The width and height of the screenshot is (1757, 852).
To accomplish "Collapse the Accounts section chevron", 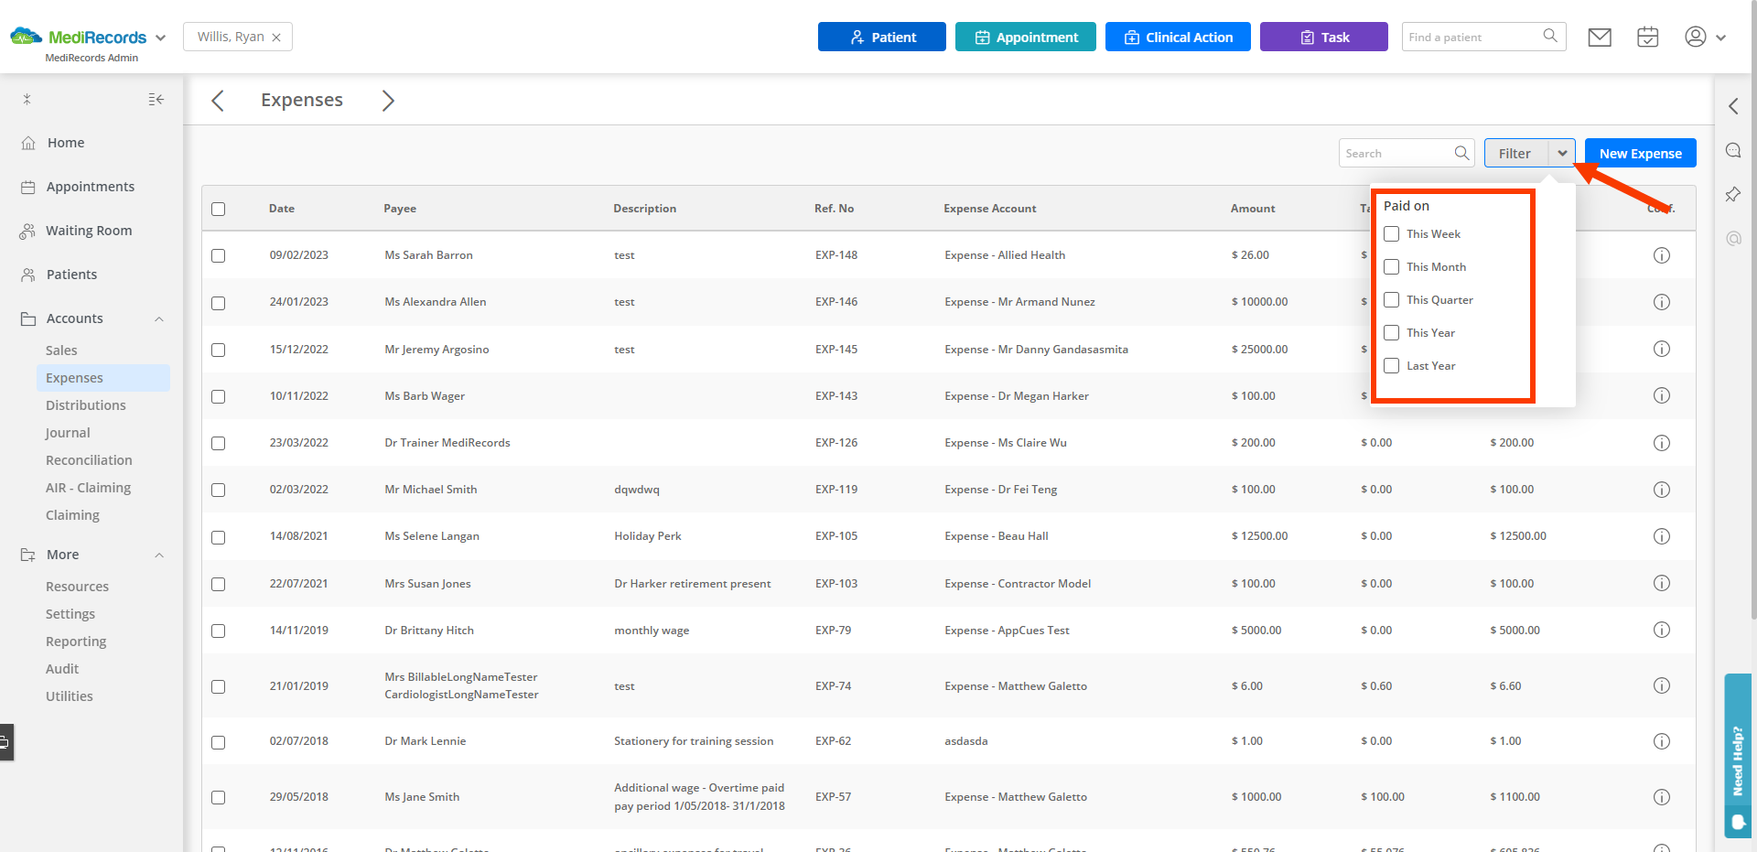I will point(159,319).
